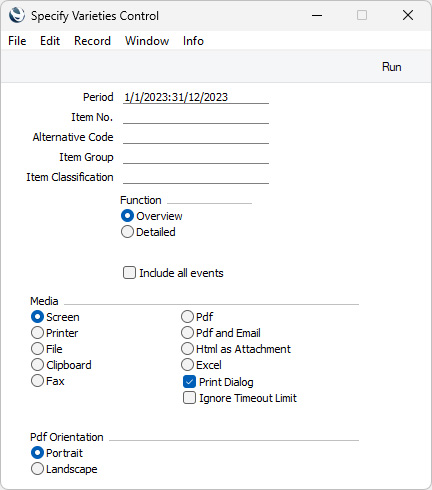432x490 pixels.
Task: Focus the Item Classification field
Action: coord(196,177)
